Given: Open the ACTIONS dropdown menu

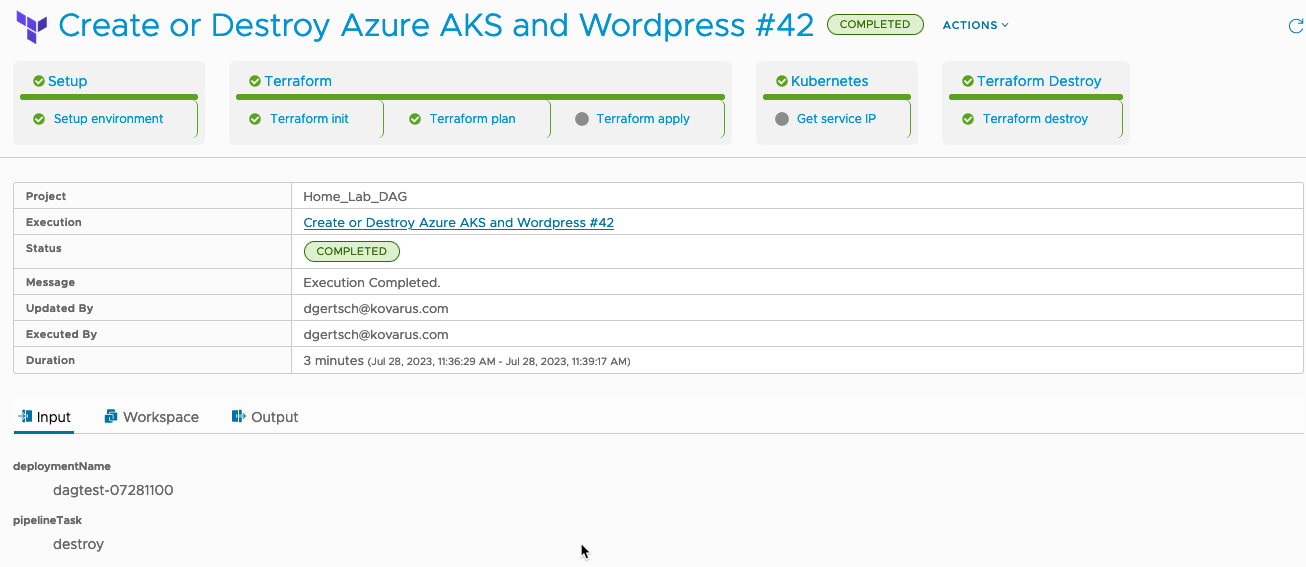Looking at the screenshot, I should (x=976, y=25).
